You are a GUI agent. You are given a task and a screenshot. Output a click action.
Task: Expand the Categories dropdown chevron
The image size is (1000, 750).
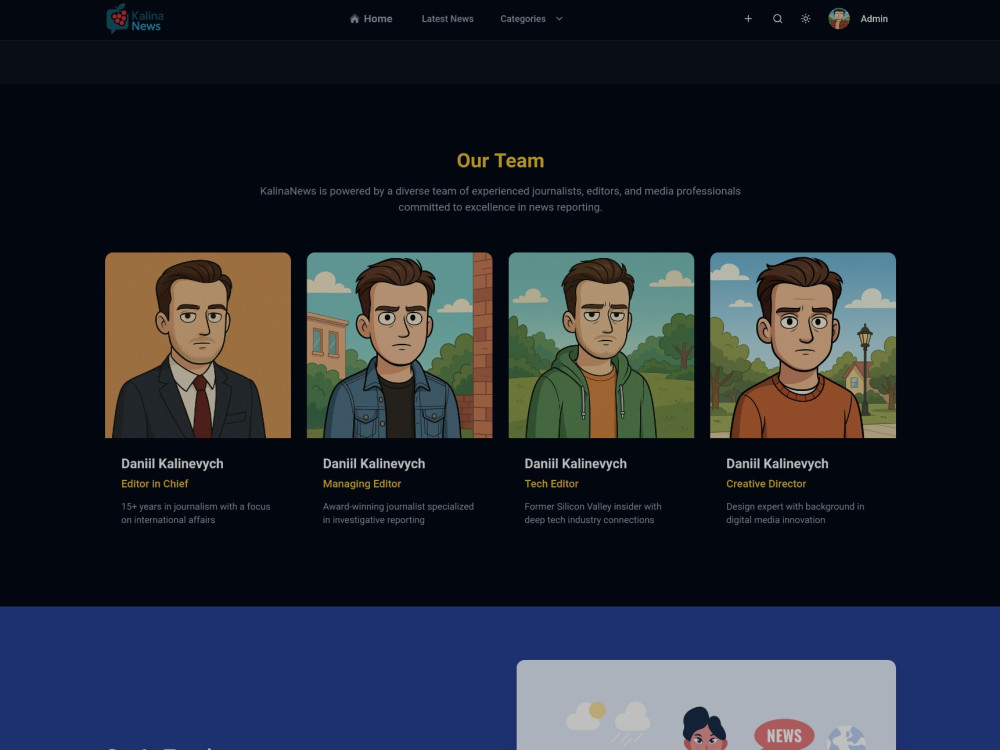click(x=559, y=19)
